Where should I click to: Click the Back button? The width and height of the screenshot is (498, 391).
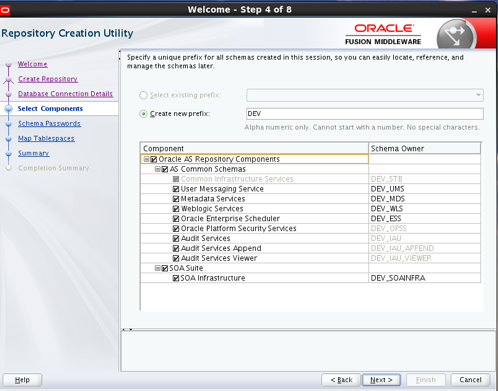coord(341,380)
